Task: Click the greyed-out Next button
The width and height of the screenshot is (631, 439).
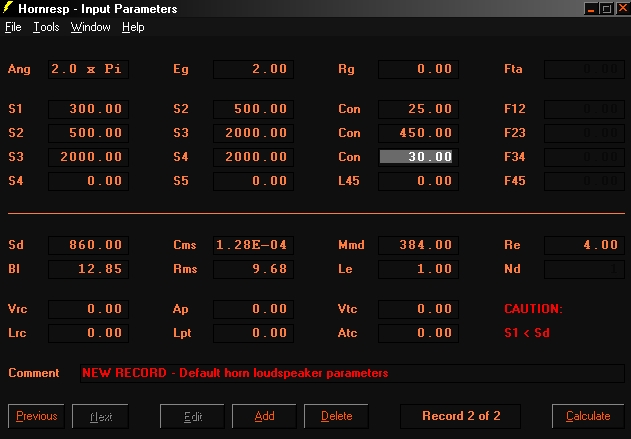Action: coord(100,416)
